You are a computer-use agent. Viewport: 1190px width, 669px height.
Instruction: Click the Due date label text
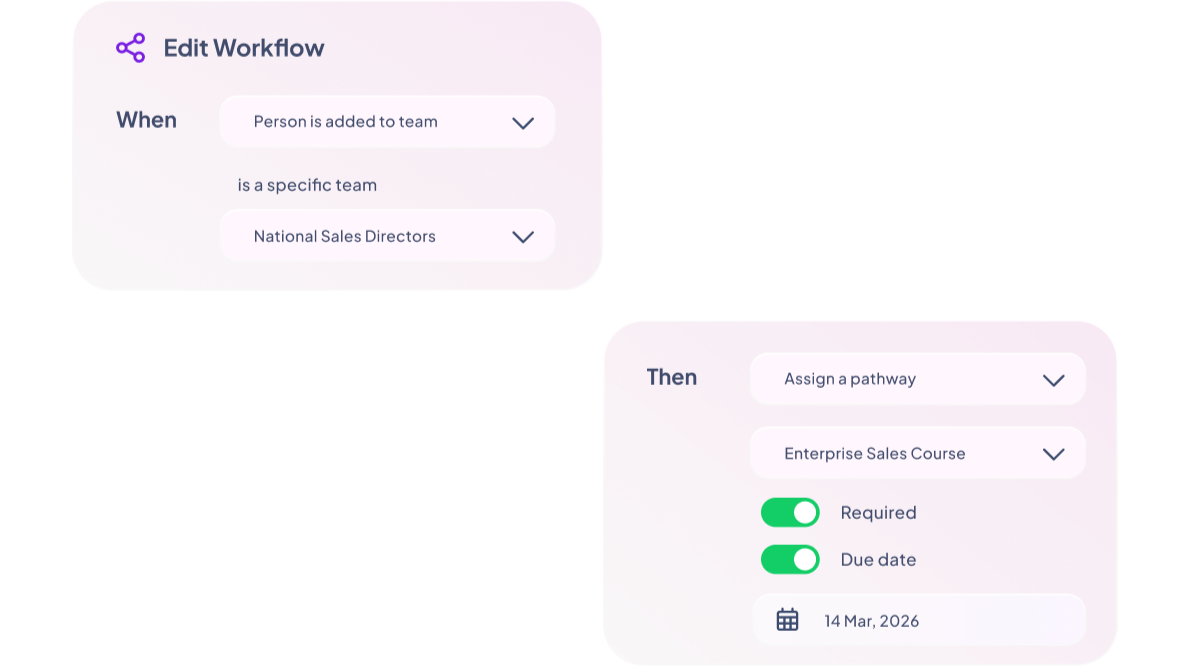coord(878,560)
